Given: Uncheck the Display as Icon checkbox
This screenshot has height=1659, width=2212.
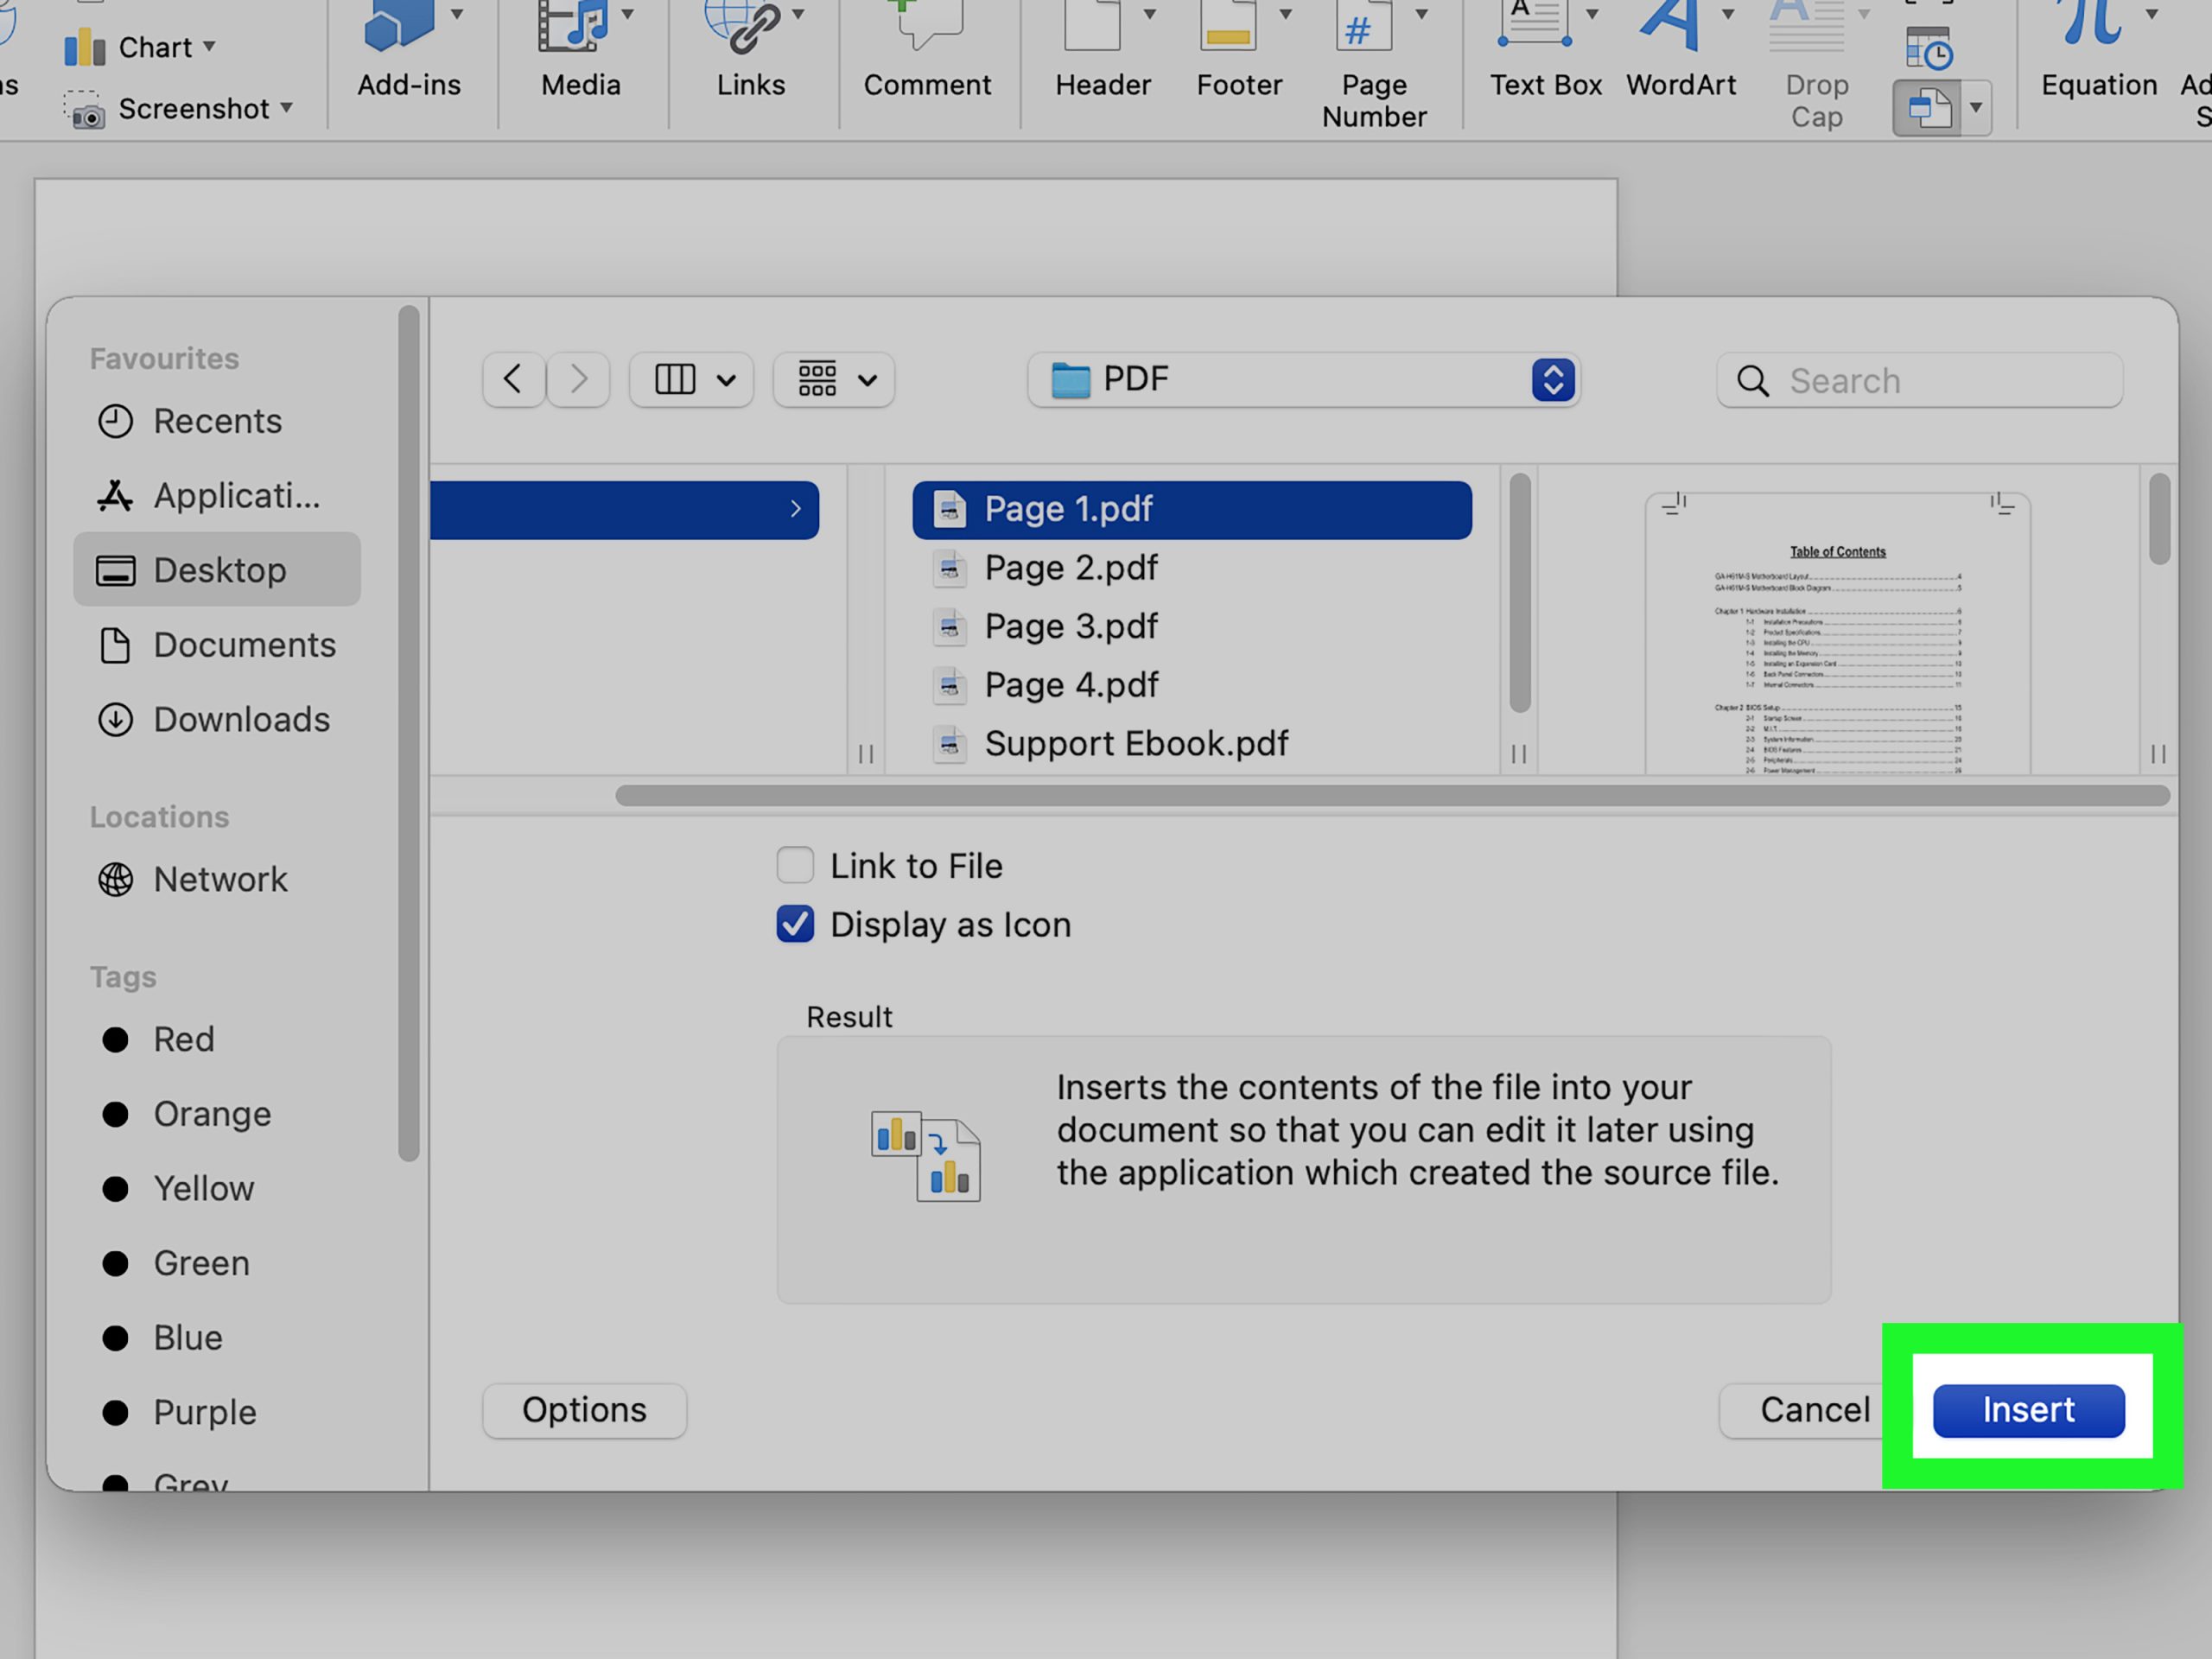Looking at the screenshot, I should coord(795,924).
